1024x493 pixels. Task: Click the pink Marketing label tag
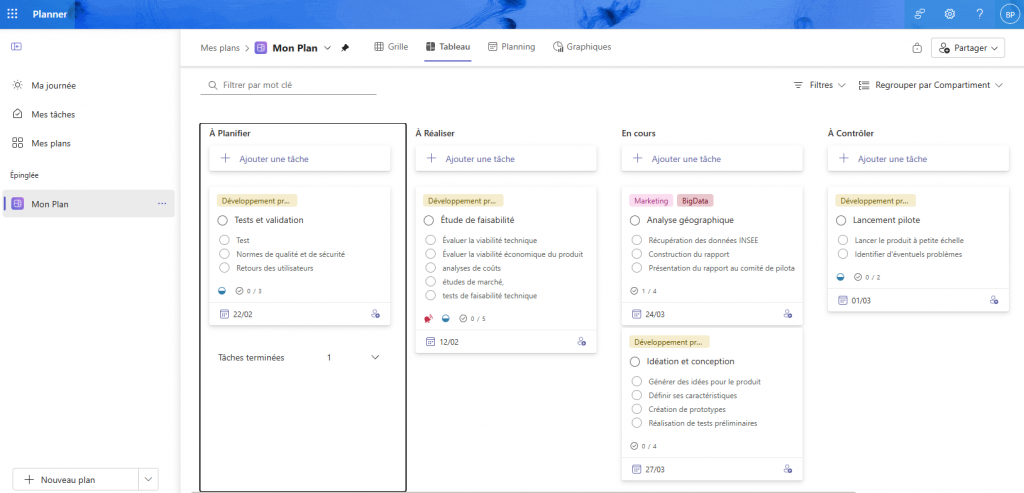(651, 201)
